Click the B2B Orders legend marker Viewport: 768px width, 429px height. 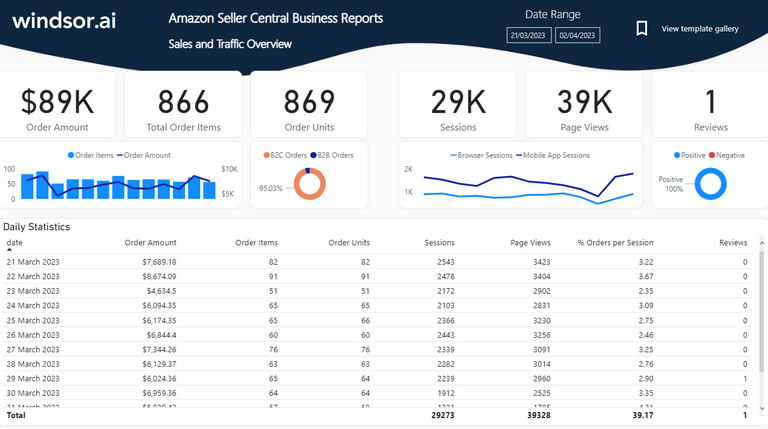pos(313,155)
